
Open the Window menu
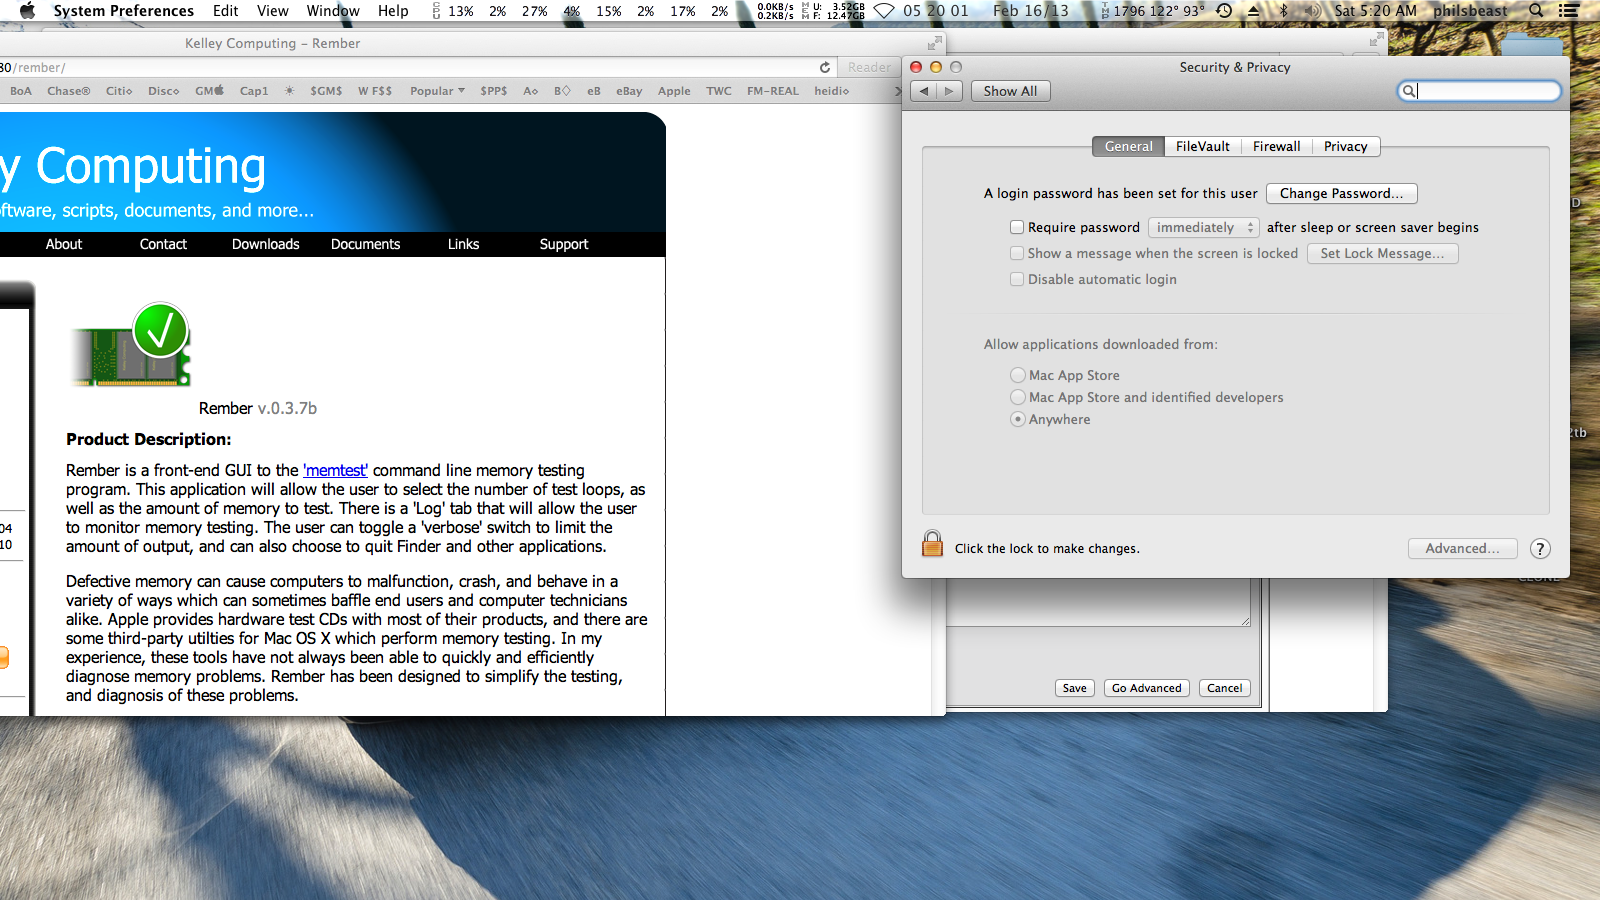coord(333,10)
